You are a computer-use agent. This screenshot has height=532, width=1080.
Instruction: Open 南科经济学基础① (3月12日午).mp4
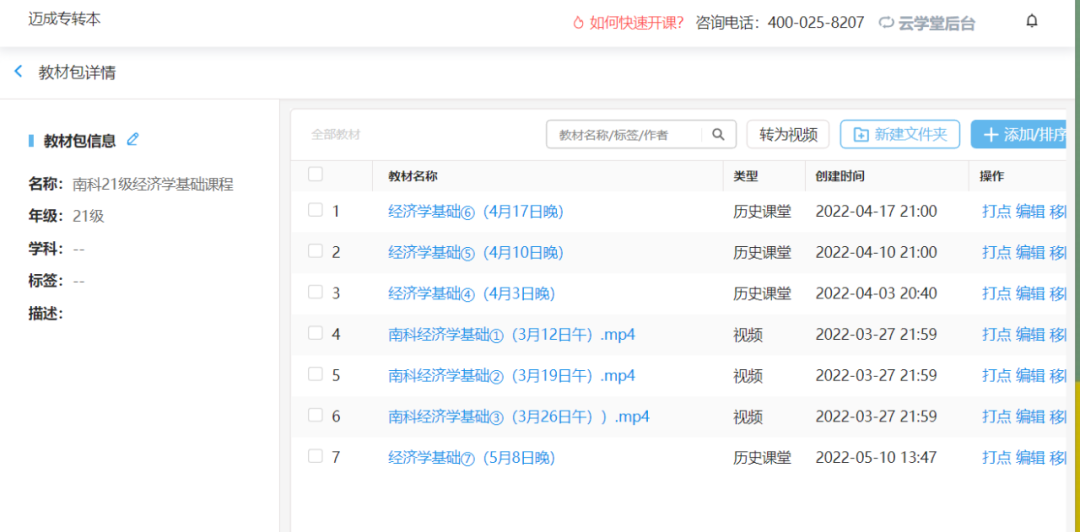(x=512, y=335)
